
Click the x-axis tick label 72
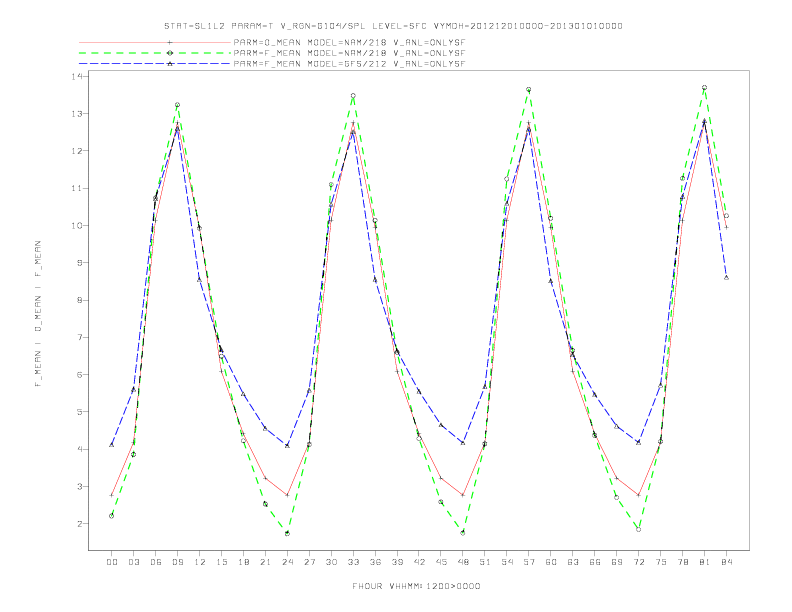pos(639,562)
